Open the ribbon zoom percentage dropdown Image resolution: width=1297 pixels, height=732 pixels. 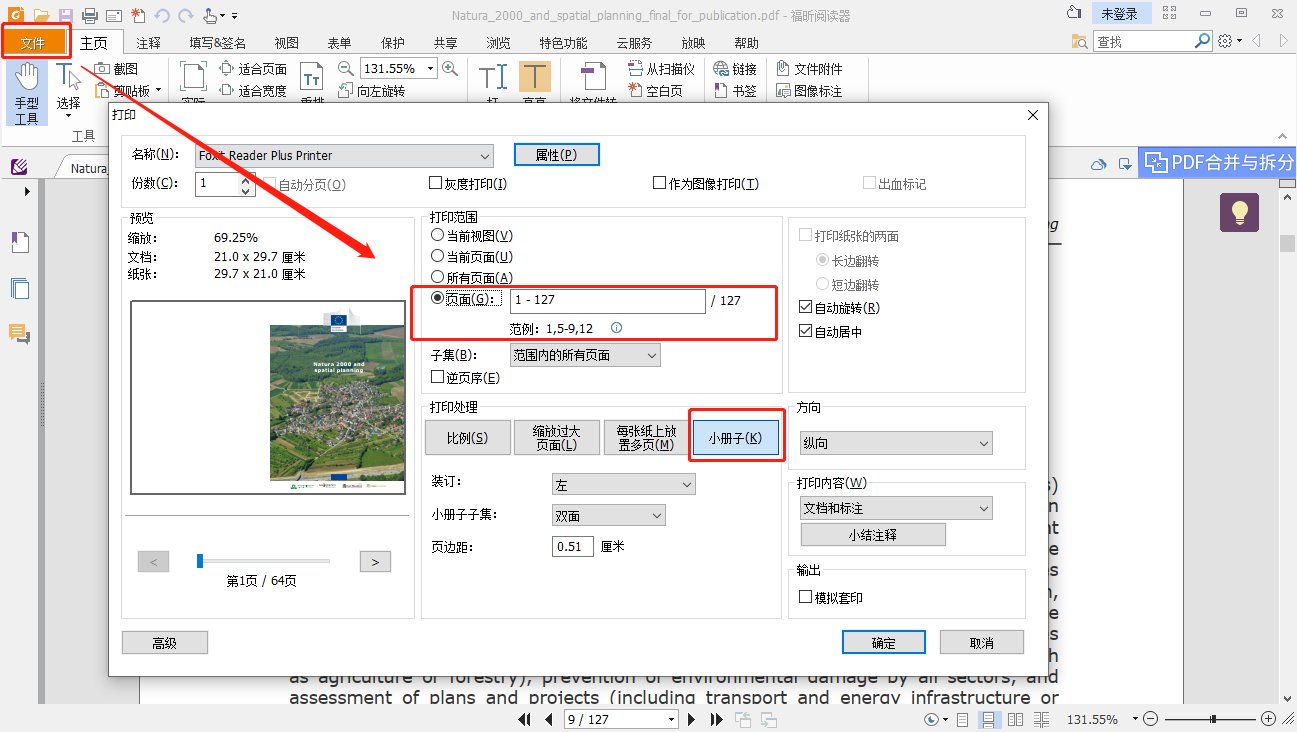click(430, 68)
